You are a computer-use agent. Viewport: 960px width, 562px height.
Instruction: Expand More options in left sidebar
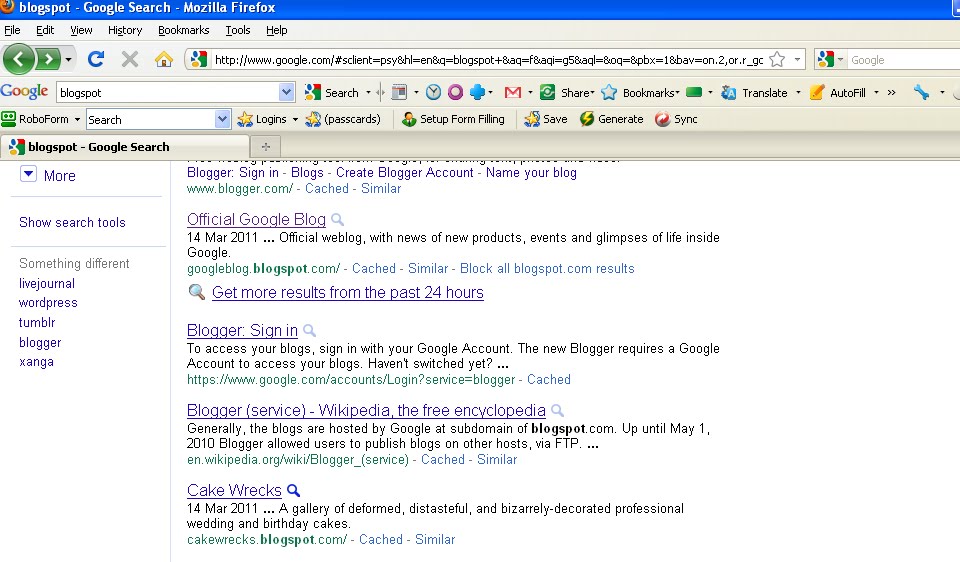tap(48, 175)
